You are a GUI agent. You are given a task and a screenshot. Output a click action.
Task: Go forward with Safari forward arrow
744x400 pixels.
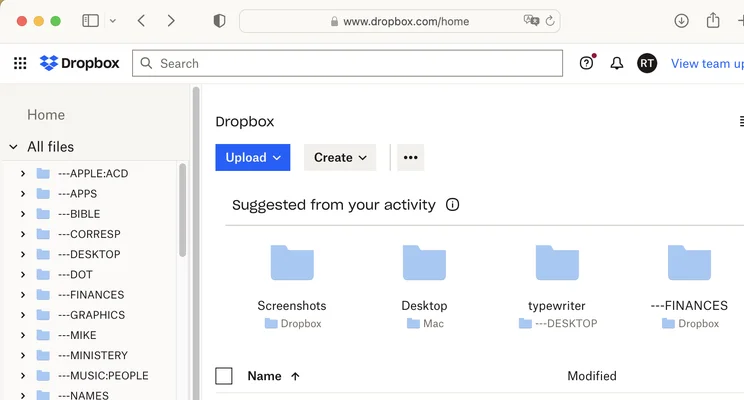click(x=171, y=21)
